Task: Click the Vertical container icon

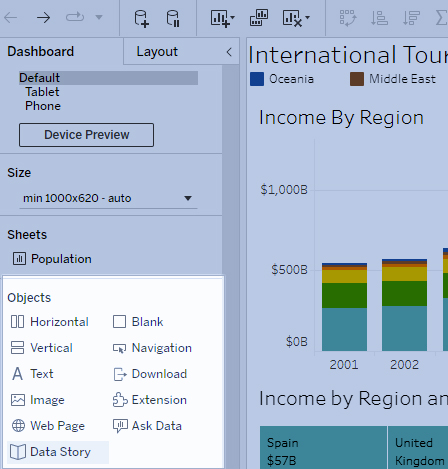Action: (17, 347)
